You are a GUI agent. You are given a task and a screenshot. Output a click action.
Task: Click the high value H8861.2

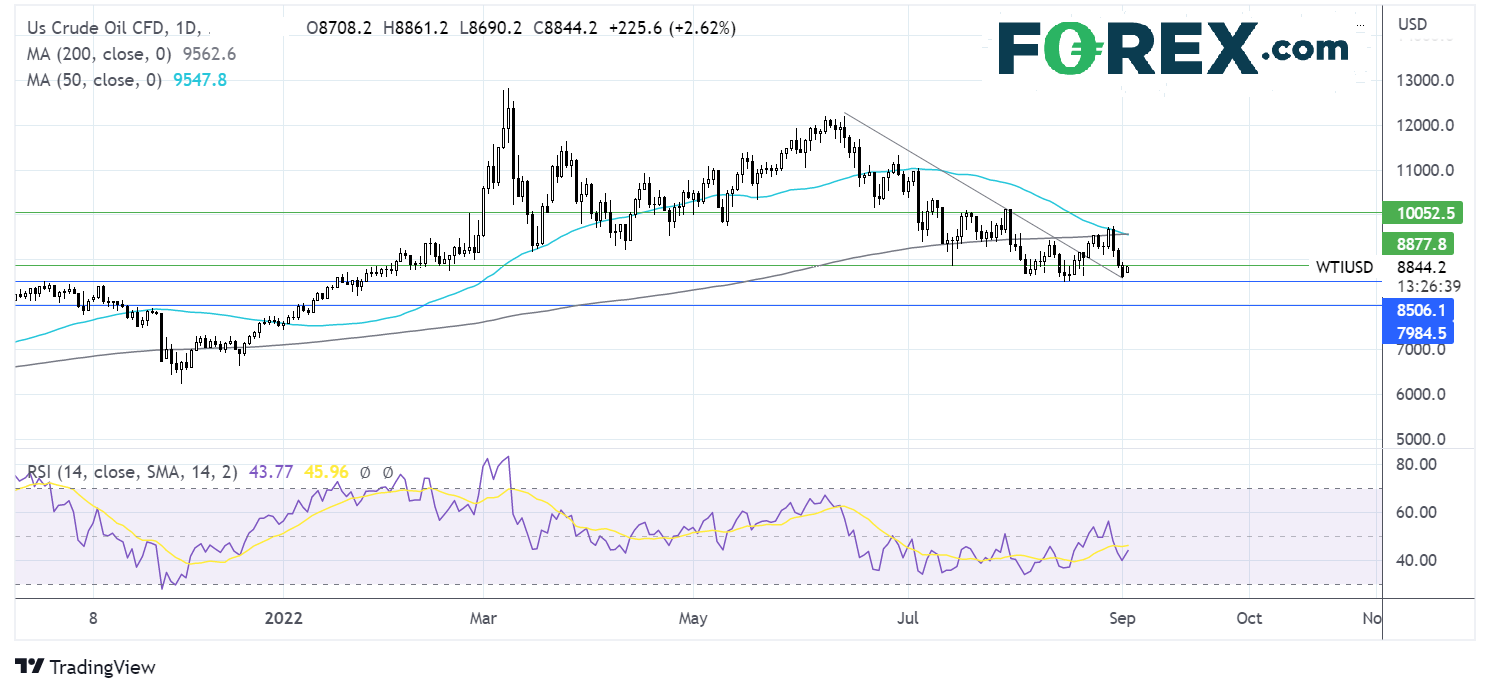pyautogui.click(x=416, y=29)
